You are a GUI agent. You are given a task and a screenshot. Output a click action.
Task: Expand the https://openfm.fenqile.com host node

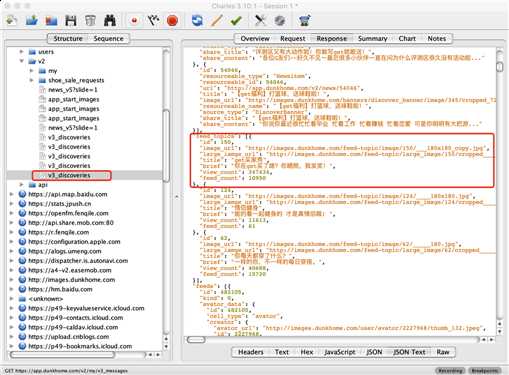12,213
